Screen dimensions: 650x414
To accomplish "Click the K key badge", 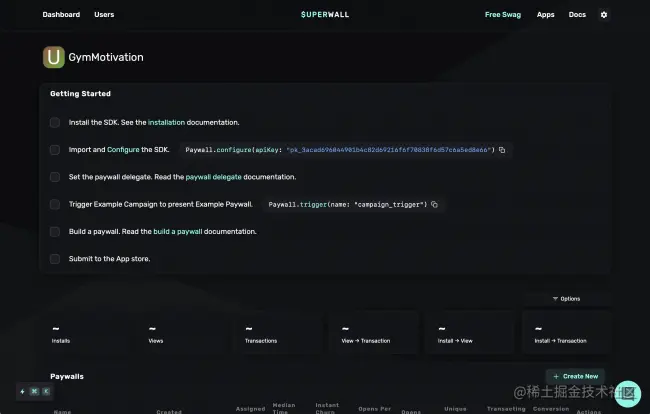I will coord(46,392).
